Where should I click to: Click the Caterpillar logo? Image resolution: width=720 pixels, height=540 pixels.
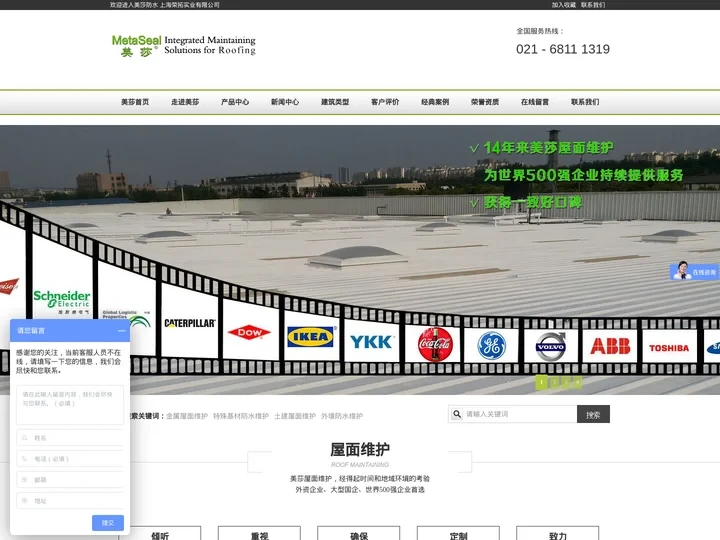(190, 323)
